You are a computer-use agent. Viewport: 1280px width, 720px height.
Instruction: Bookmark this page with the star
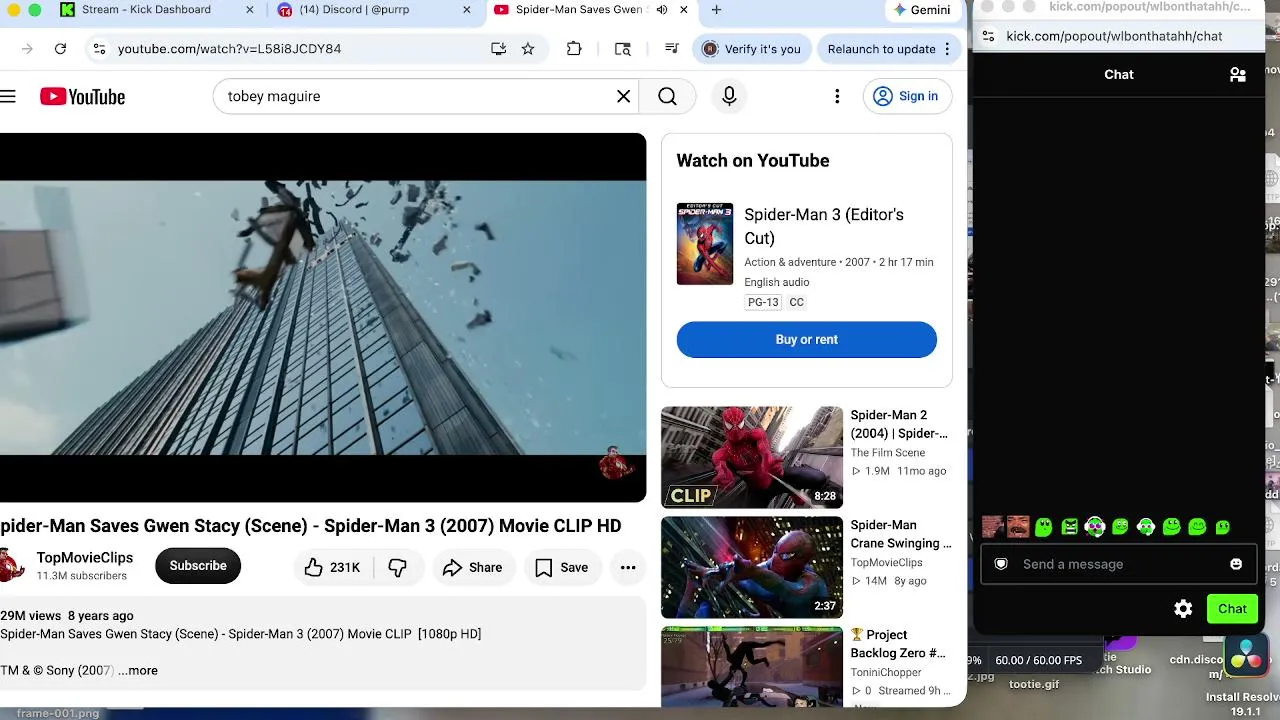pyautogui.click(x=528, y=48)
